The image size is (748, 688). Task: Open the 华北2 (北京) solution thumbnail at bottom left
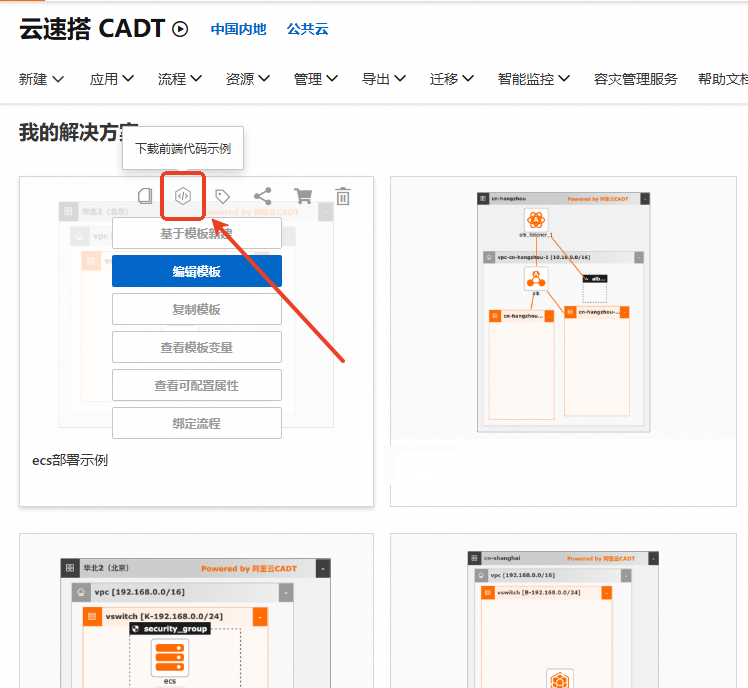pyautogui.click(x=196, y=623)
